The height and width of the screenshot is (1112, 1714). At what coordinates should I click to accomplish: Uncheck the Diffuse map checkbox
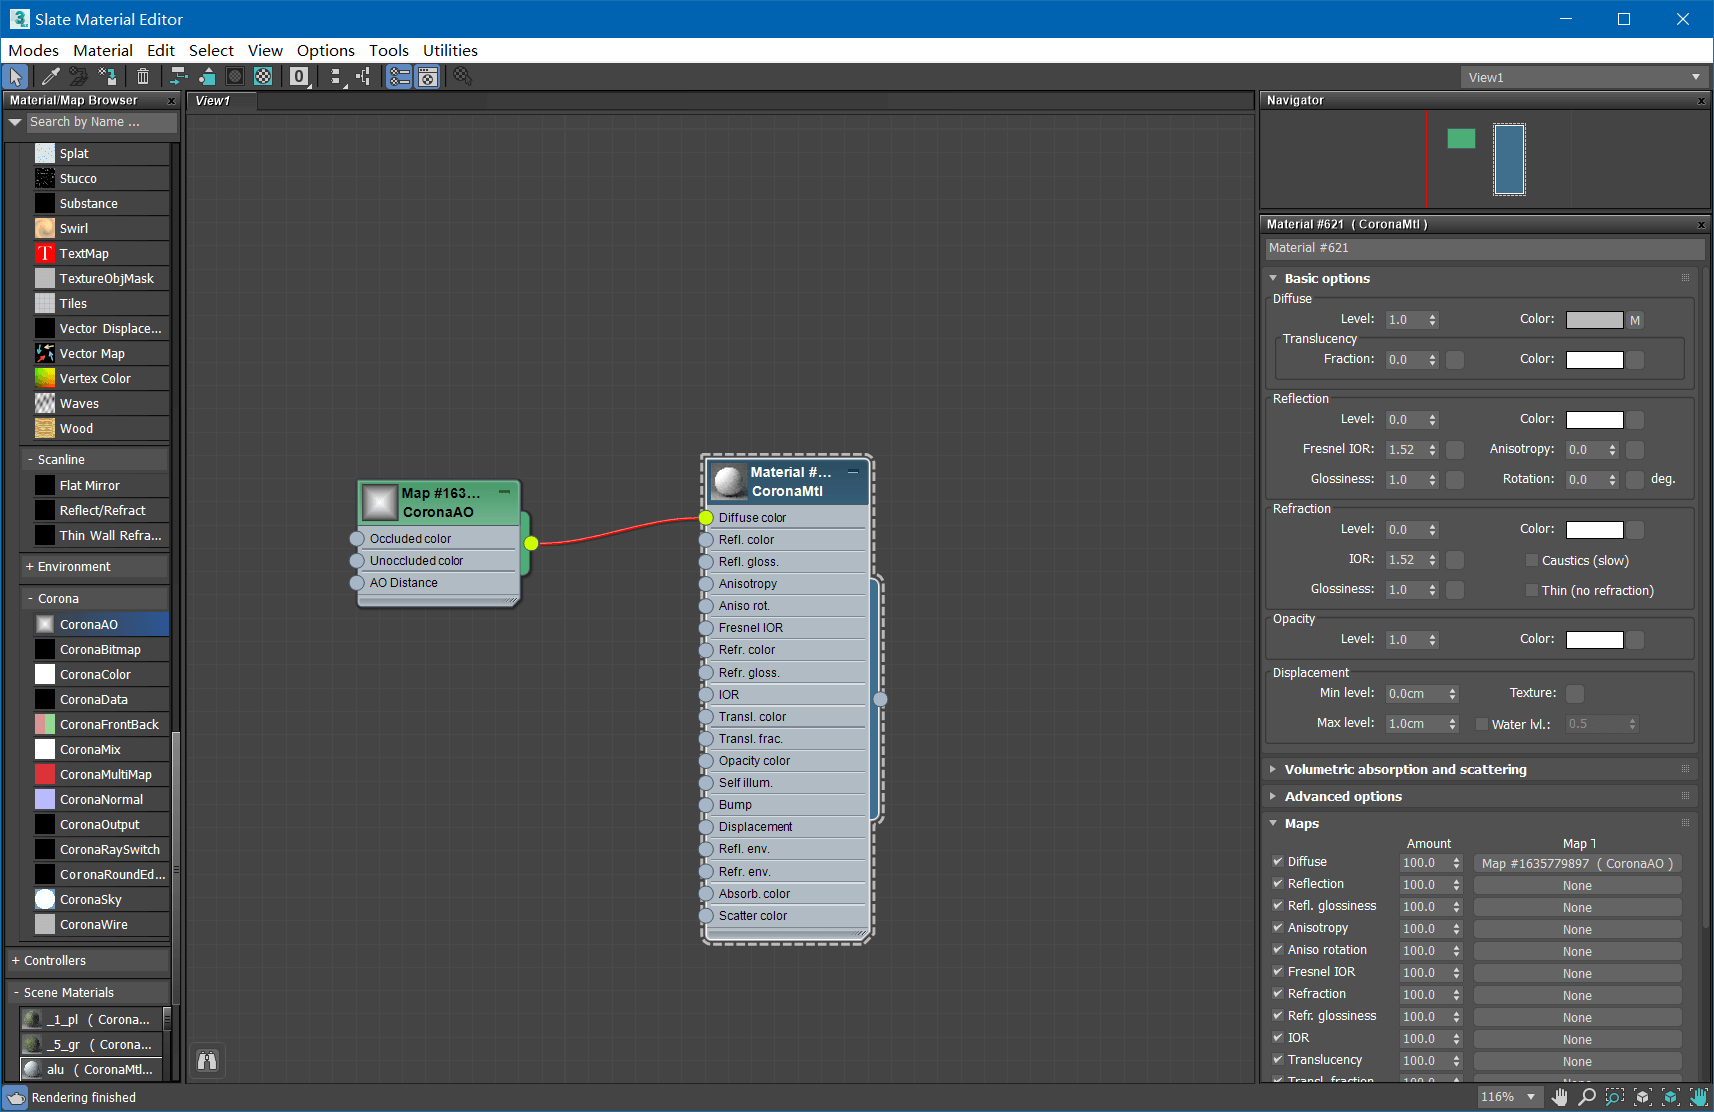(1278, 861)
